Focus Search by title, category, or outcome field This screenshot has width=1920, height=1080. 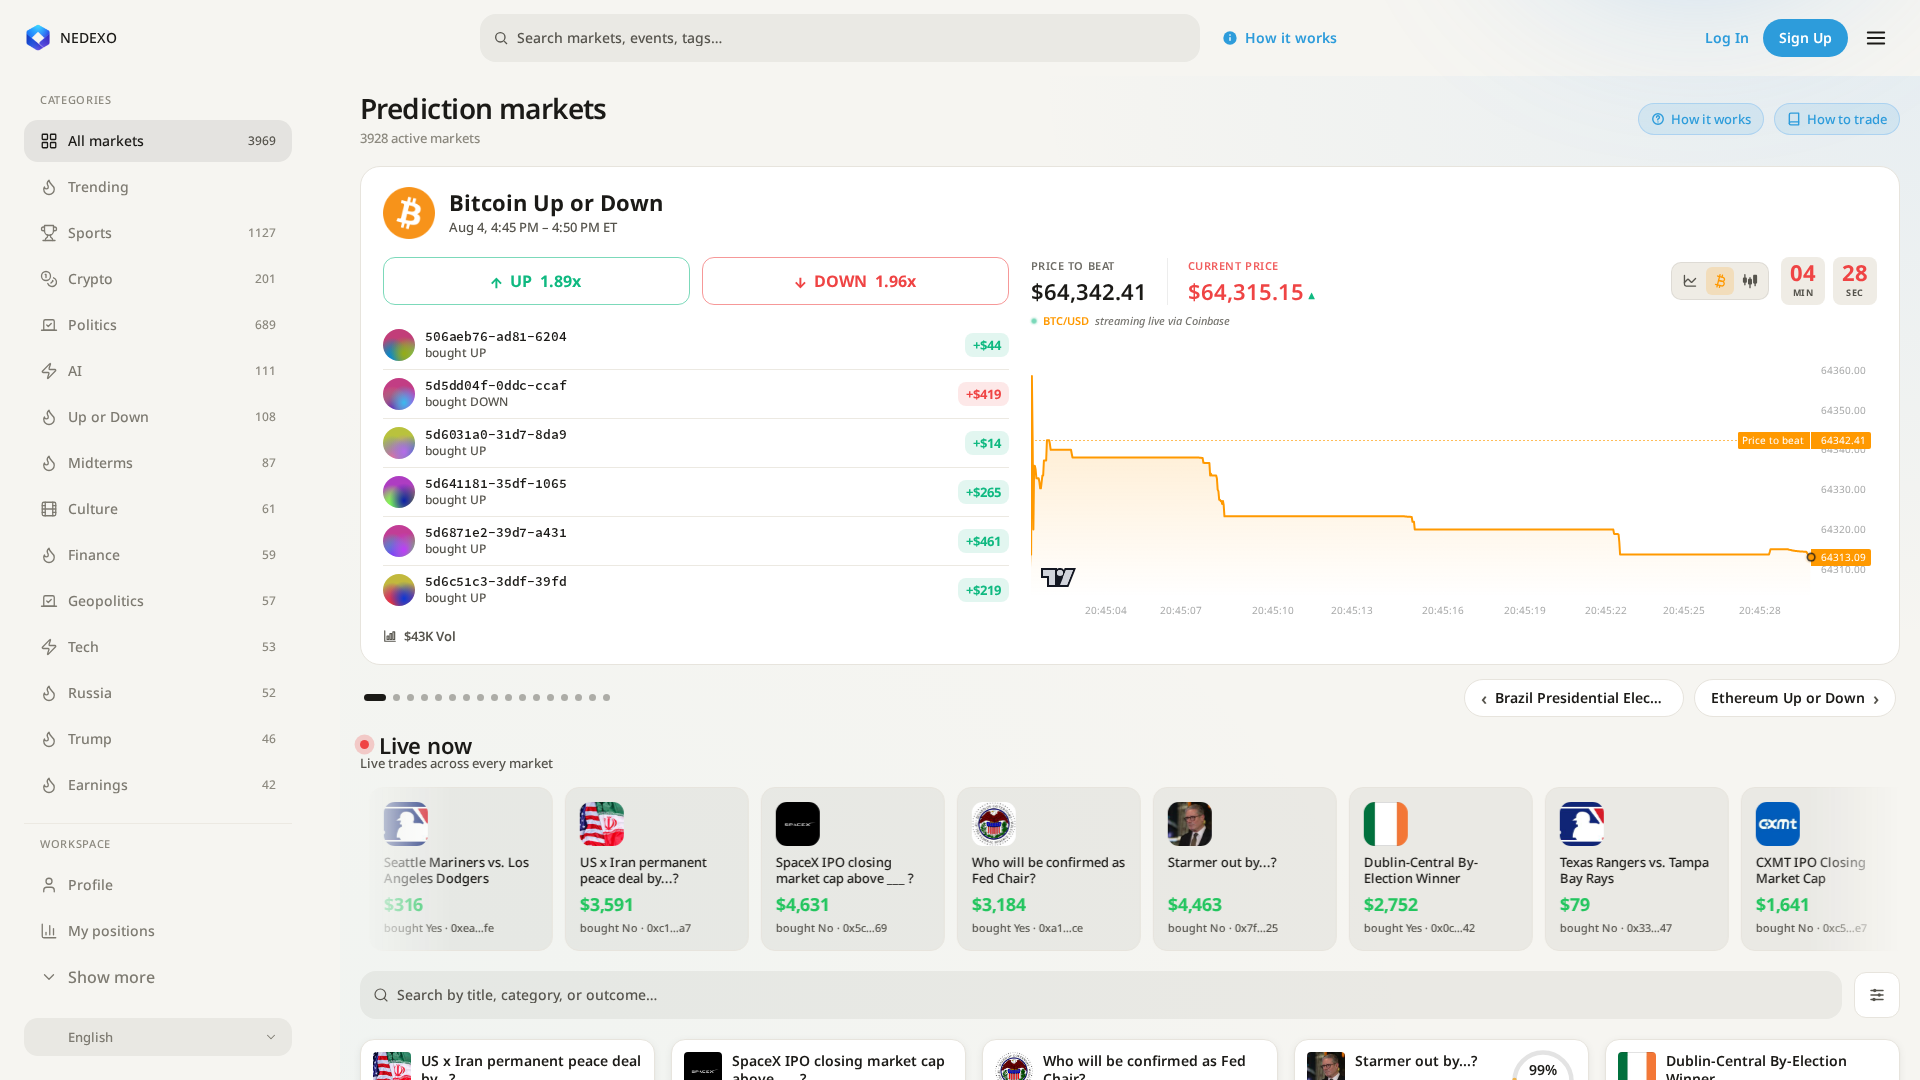coord(1101,995)
